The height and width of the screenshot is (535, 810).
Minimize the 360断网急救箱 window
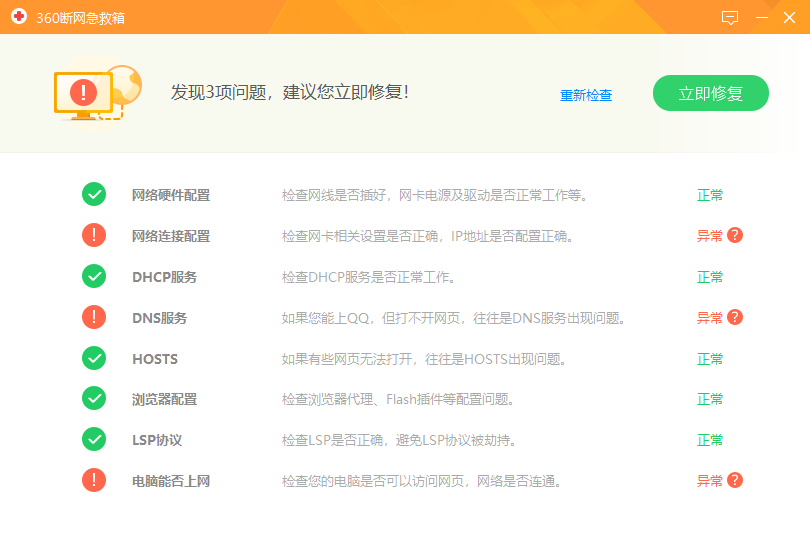(762, 18)
